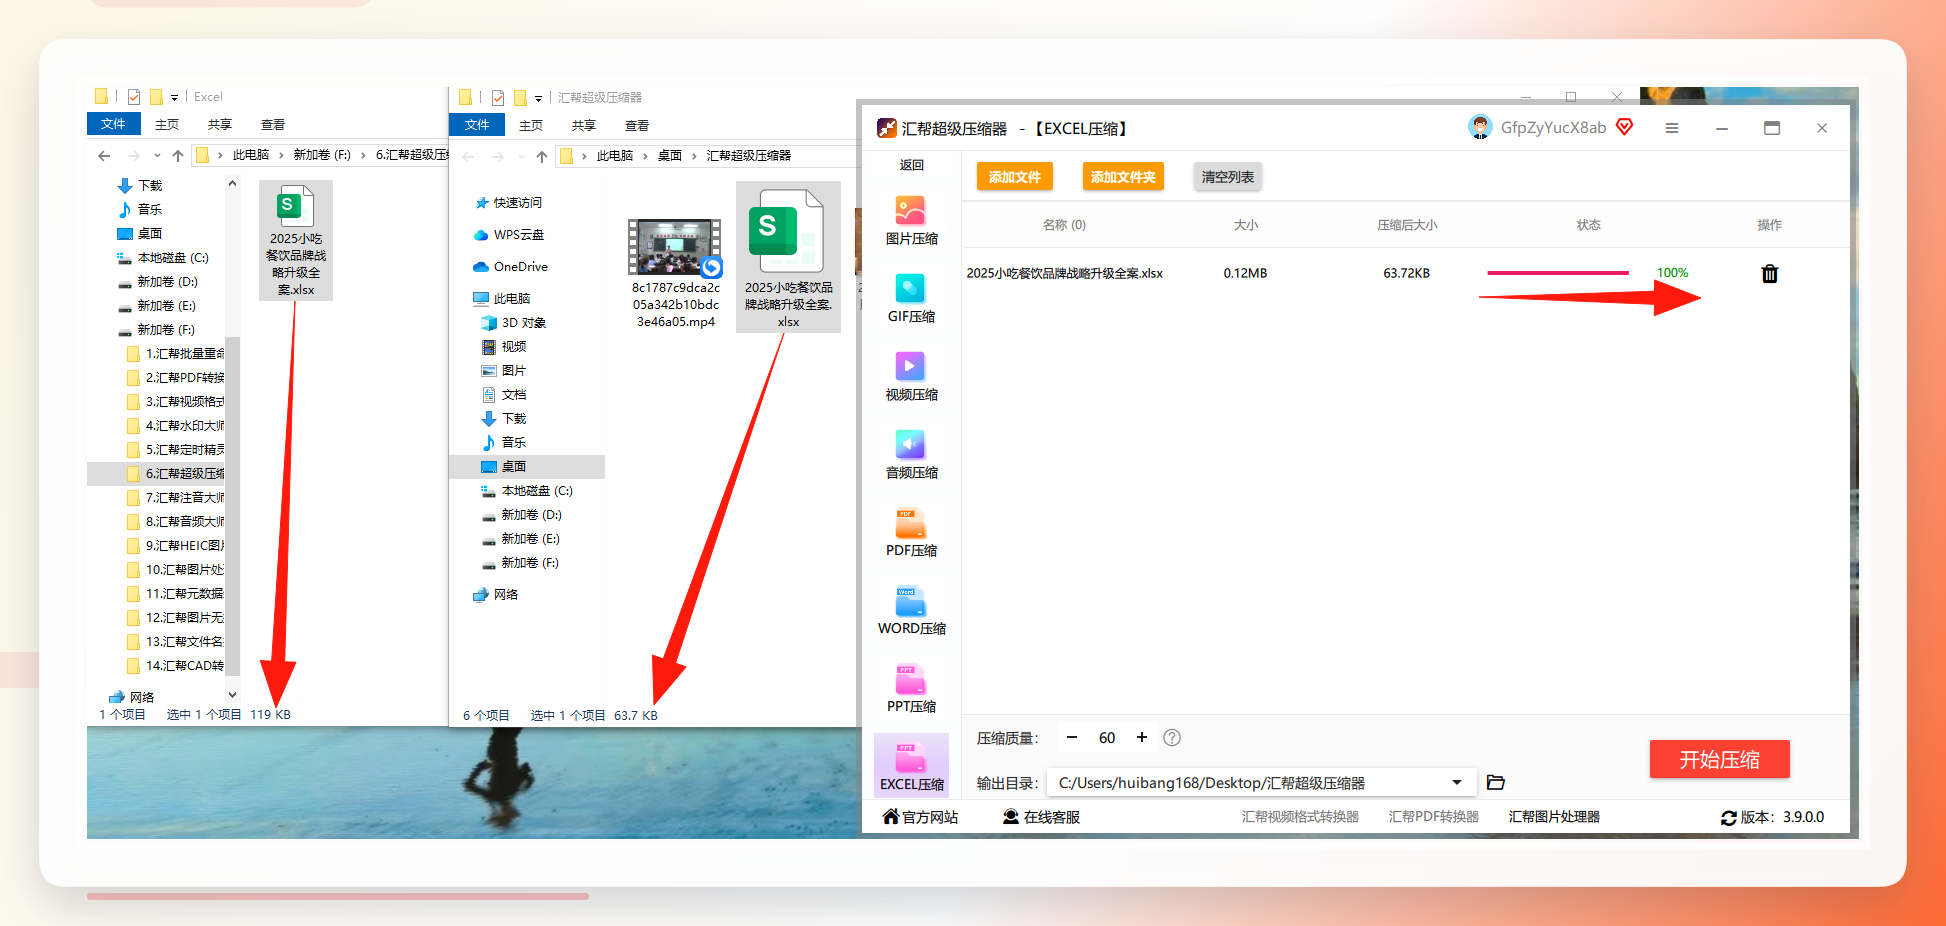
Task: Browse for output folder with the folder icon
Action: [x=1496, y=782]
